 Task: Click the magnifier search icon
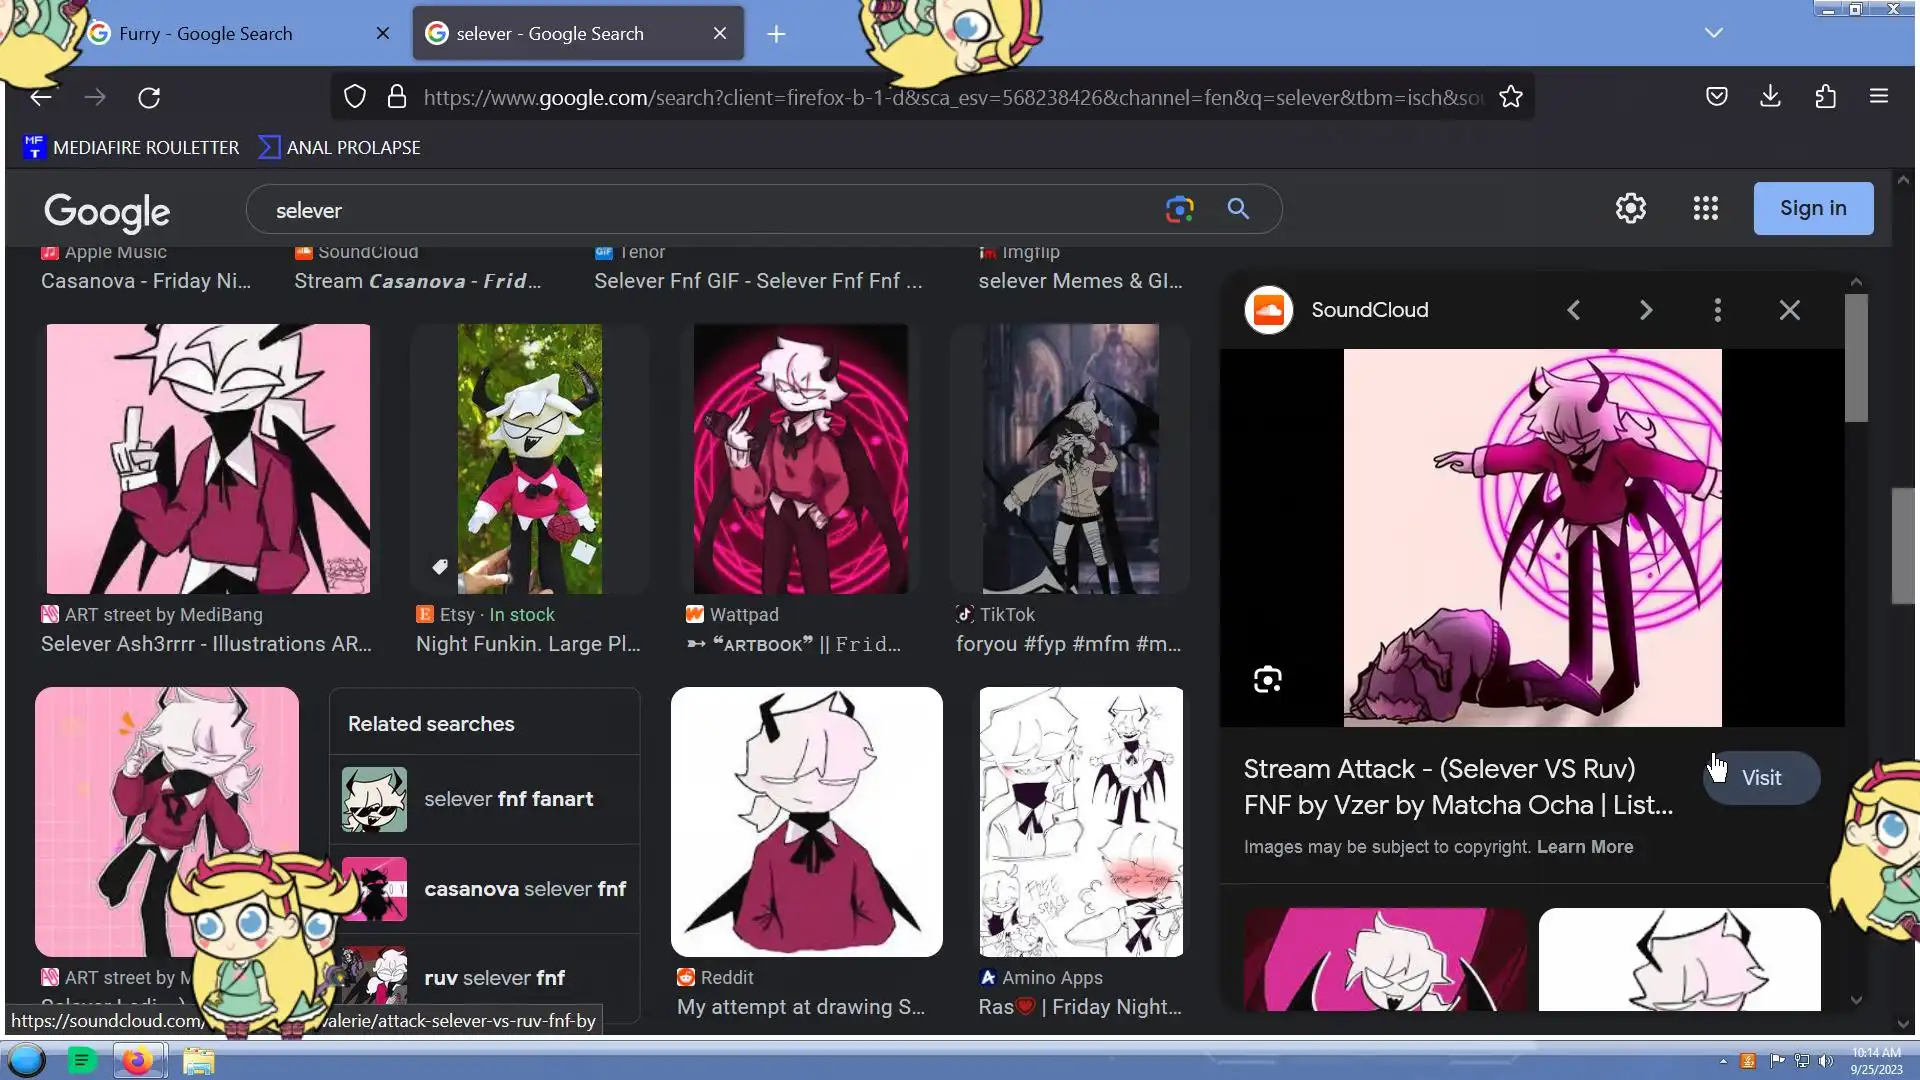[1238, 209]
